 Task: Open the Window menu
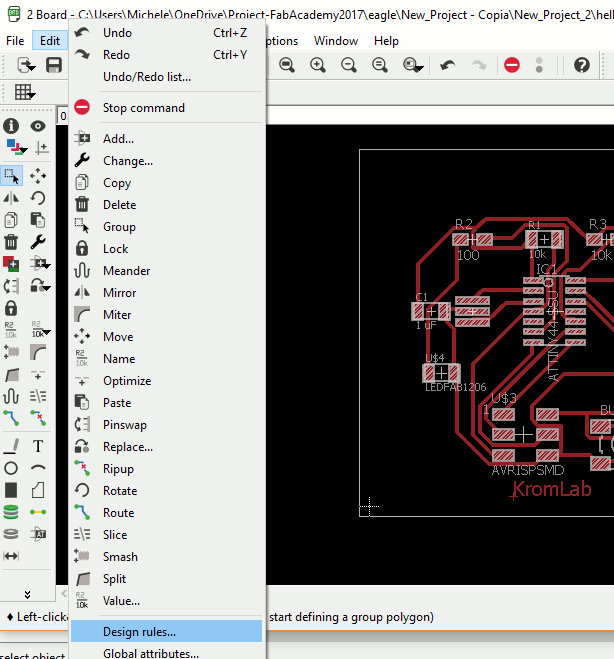pyautogui.click(x=336, y=41)
